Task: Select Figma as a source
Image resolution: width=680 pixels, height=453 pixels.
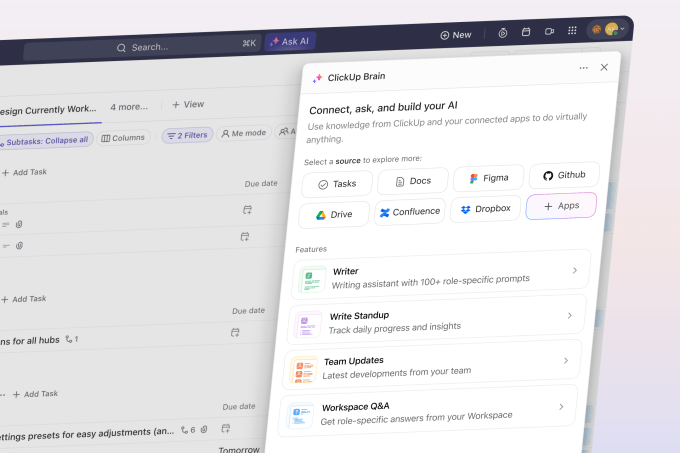Action: pos(488,179)
